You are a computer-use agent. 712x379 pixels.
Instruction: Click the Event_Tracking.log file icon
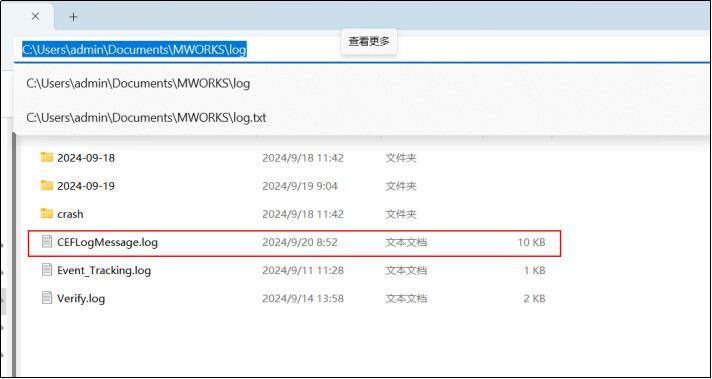coord(47,270)
